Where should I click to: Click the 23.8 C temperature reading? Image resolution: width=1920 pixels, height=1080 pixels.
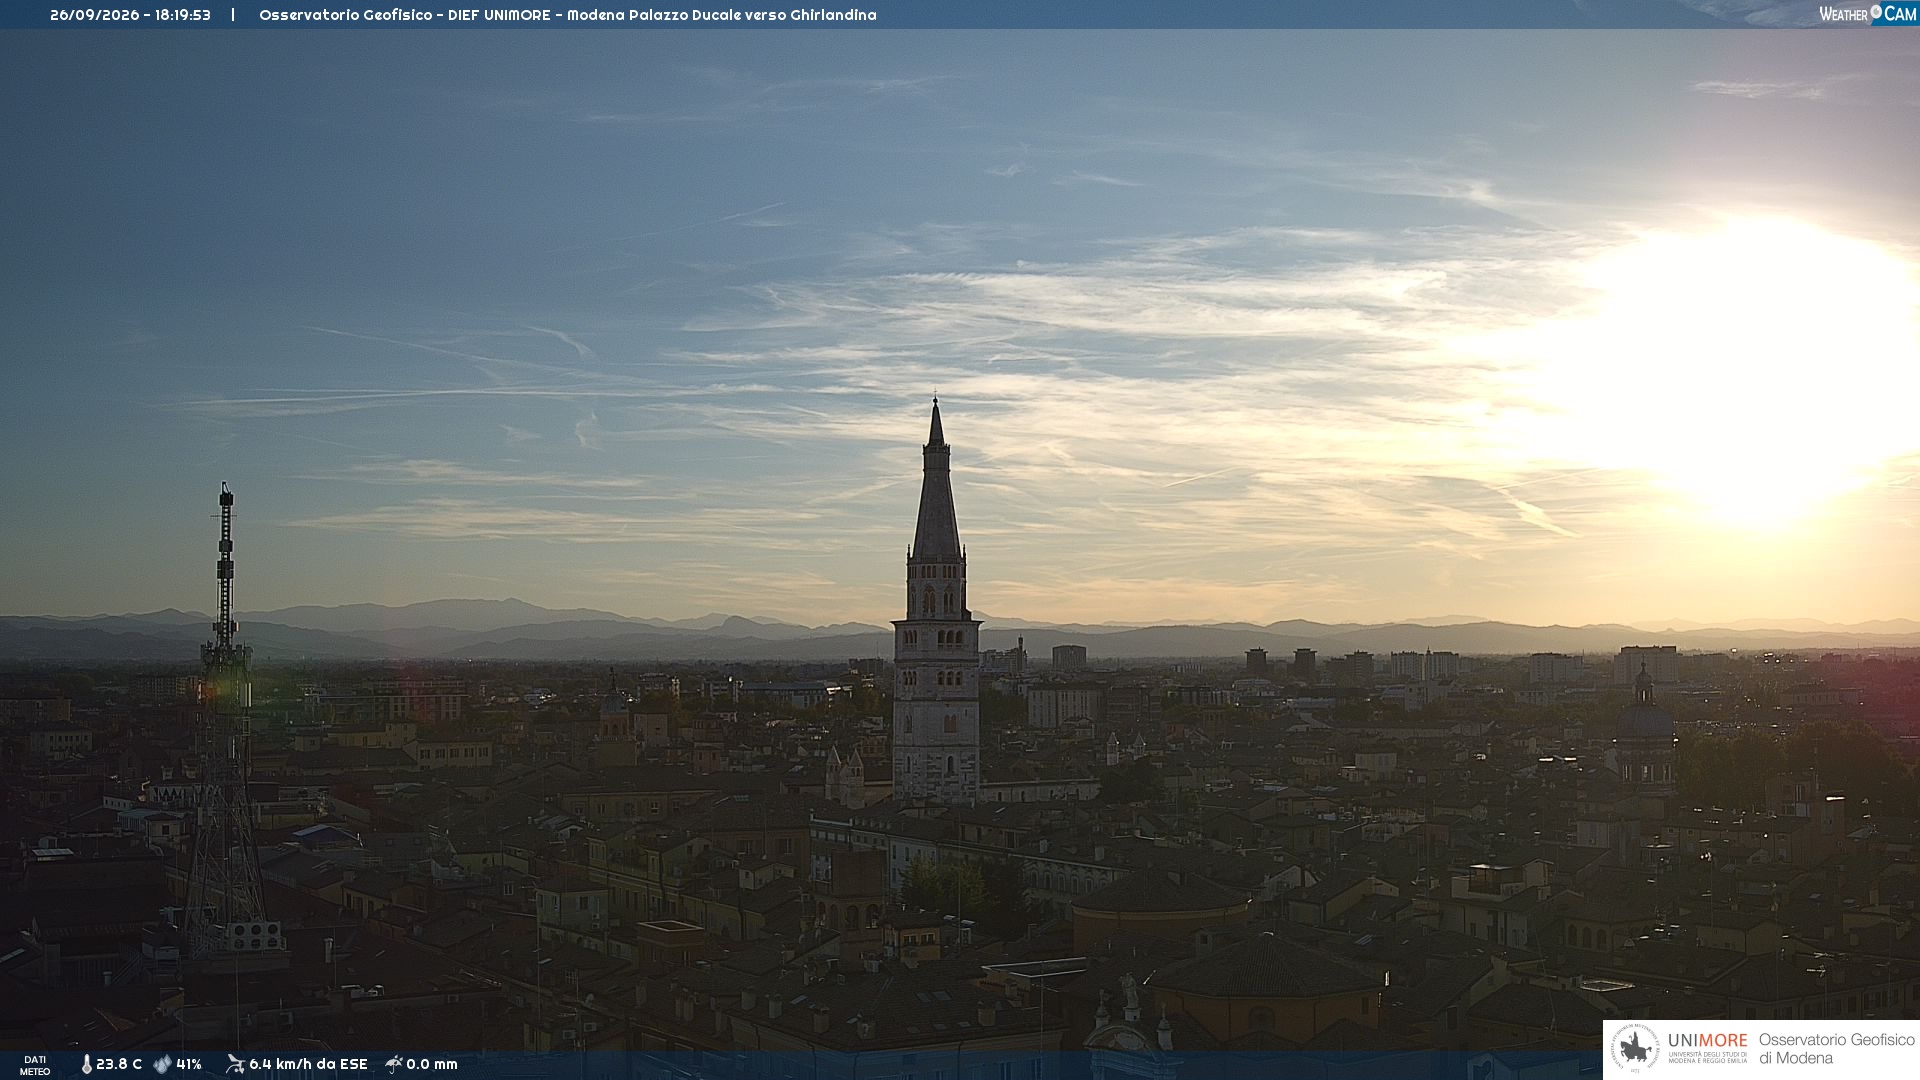pyautogui.click(x=119, y=1064)
